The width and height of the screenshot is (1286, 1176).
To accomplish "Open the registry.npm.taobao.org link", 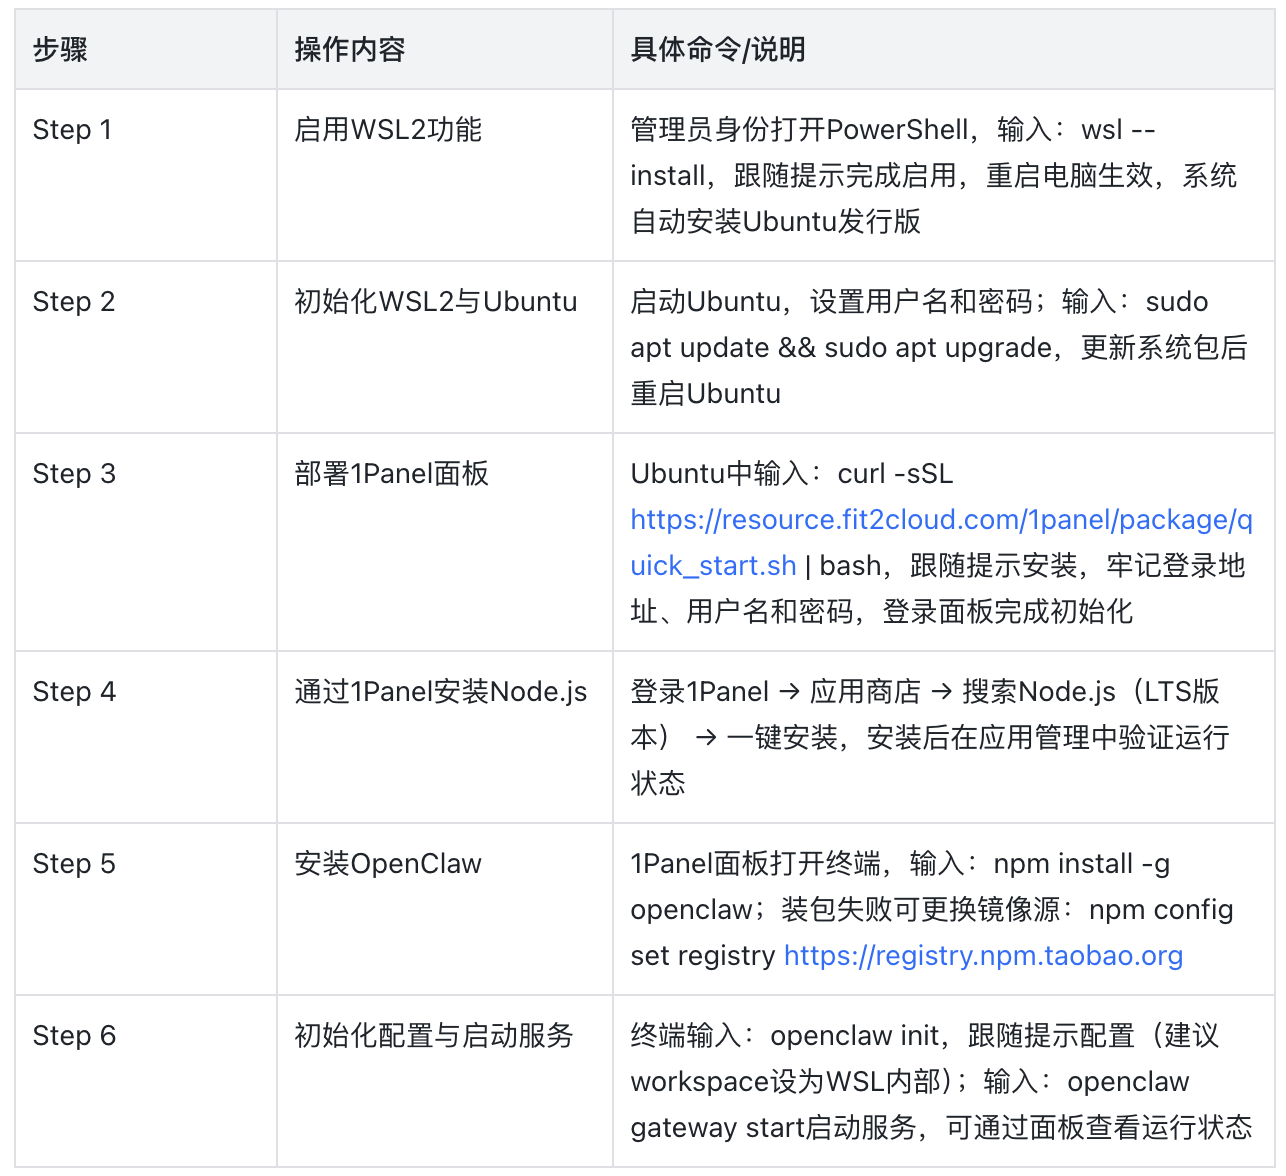I will click(x=983, y=956).
